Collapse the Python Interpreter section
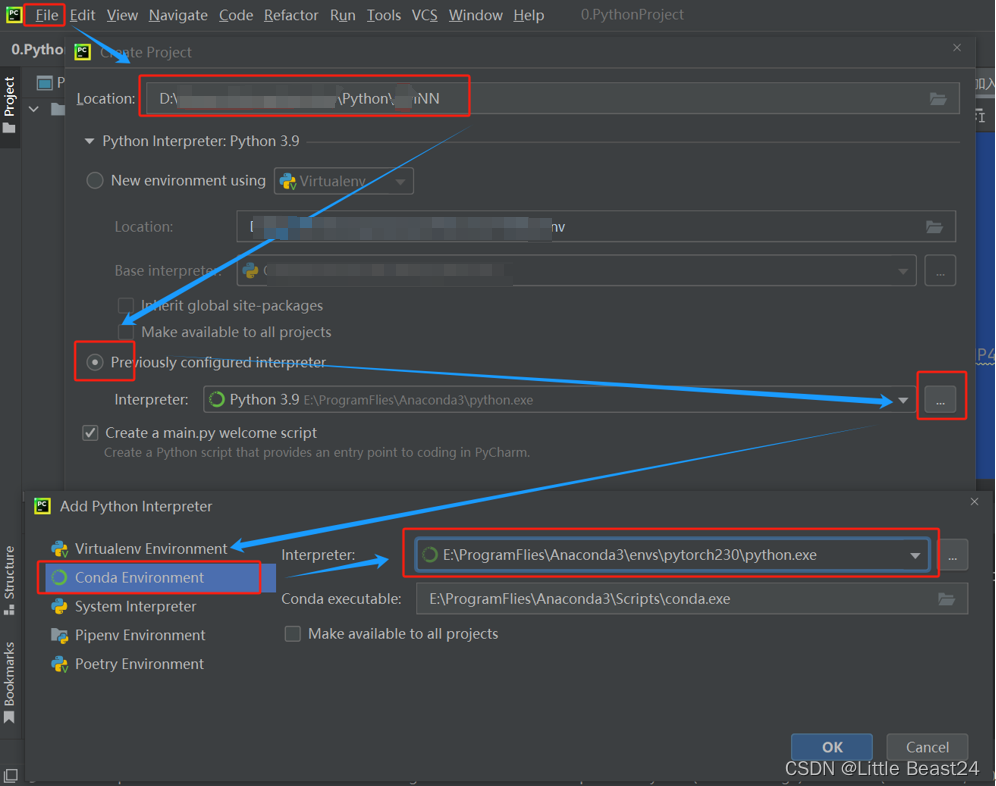The image size is (996, 786). [x=90, y=141]
